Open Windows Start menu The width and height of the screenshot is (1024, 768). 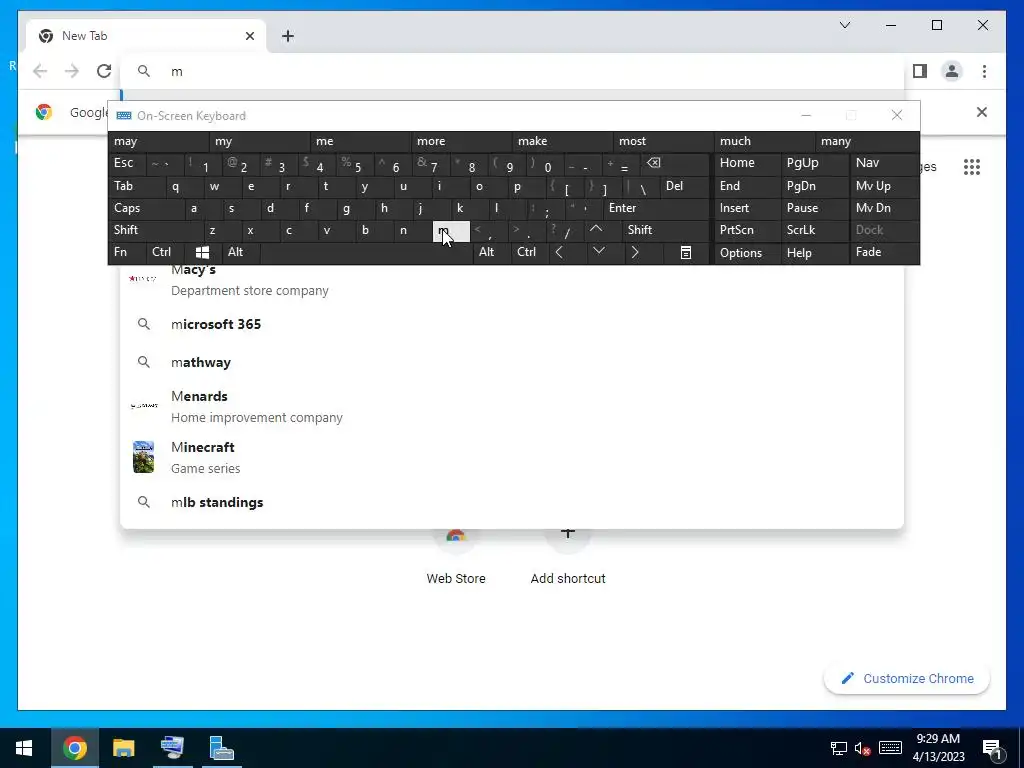tap(24, 748)
